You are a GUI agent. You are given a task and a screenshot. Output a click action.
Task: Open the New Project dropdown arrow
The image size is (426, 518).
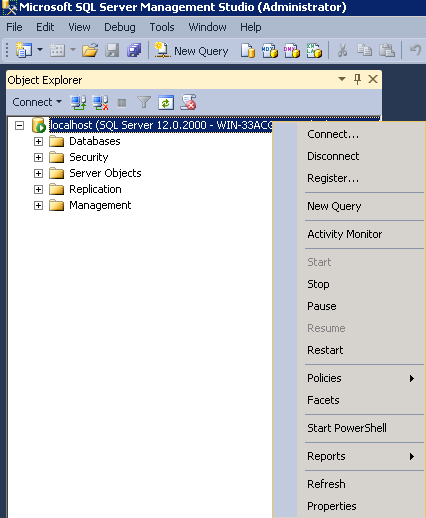pyautogui.click(x=40, y=50)
